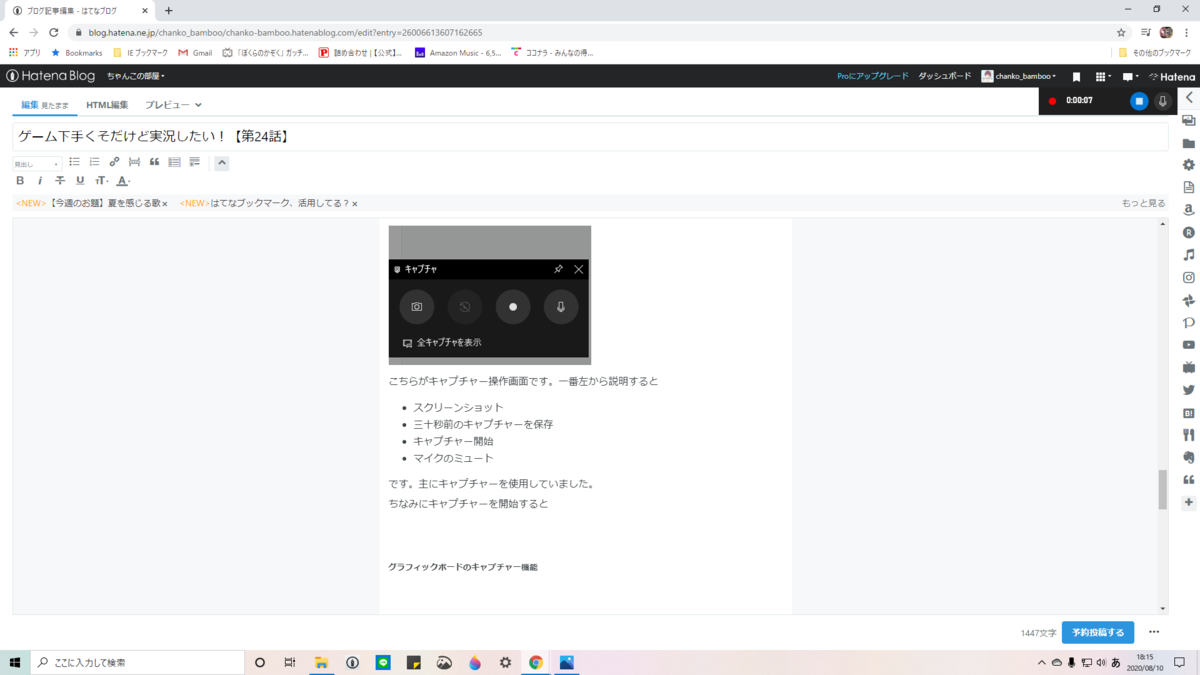
Task: Open the photo insert sidebar panel
Action: coord(1189,121)
